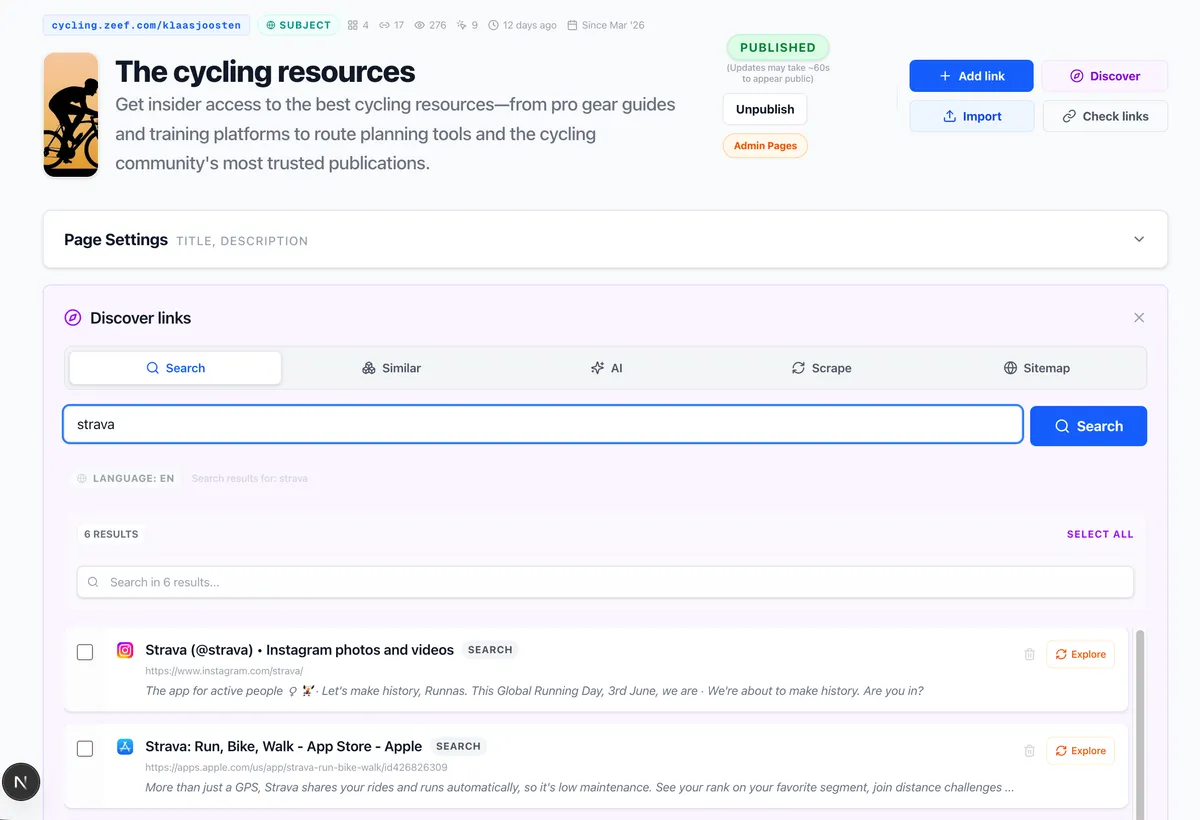This screenshot has height=820, width=1200.
Task: Switch to the Similar tab
Action: tap(391, 368)
